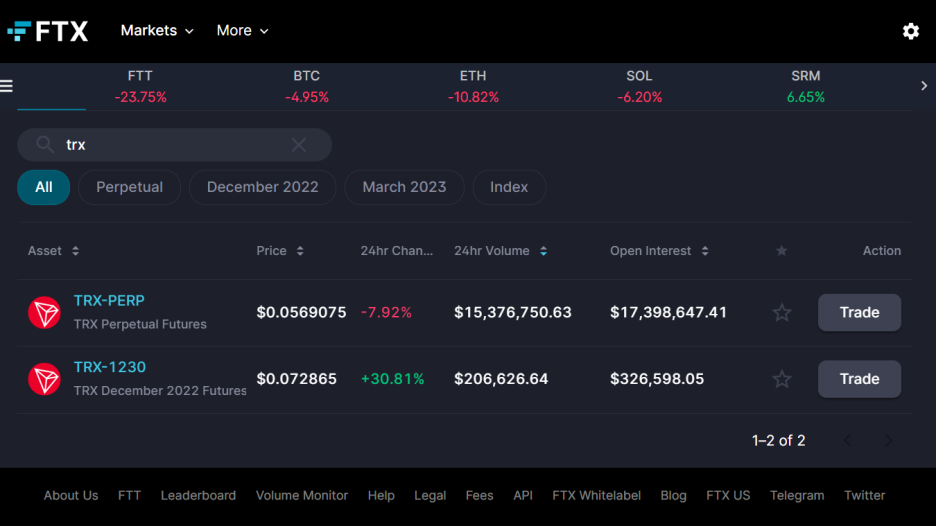Select the ETH ticker item
The height and width of the screenshot is (526, 936).
click(x=473, y=87)
